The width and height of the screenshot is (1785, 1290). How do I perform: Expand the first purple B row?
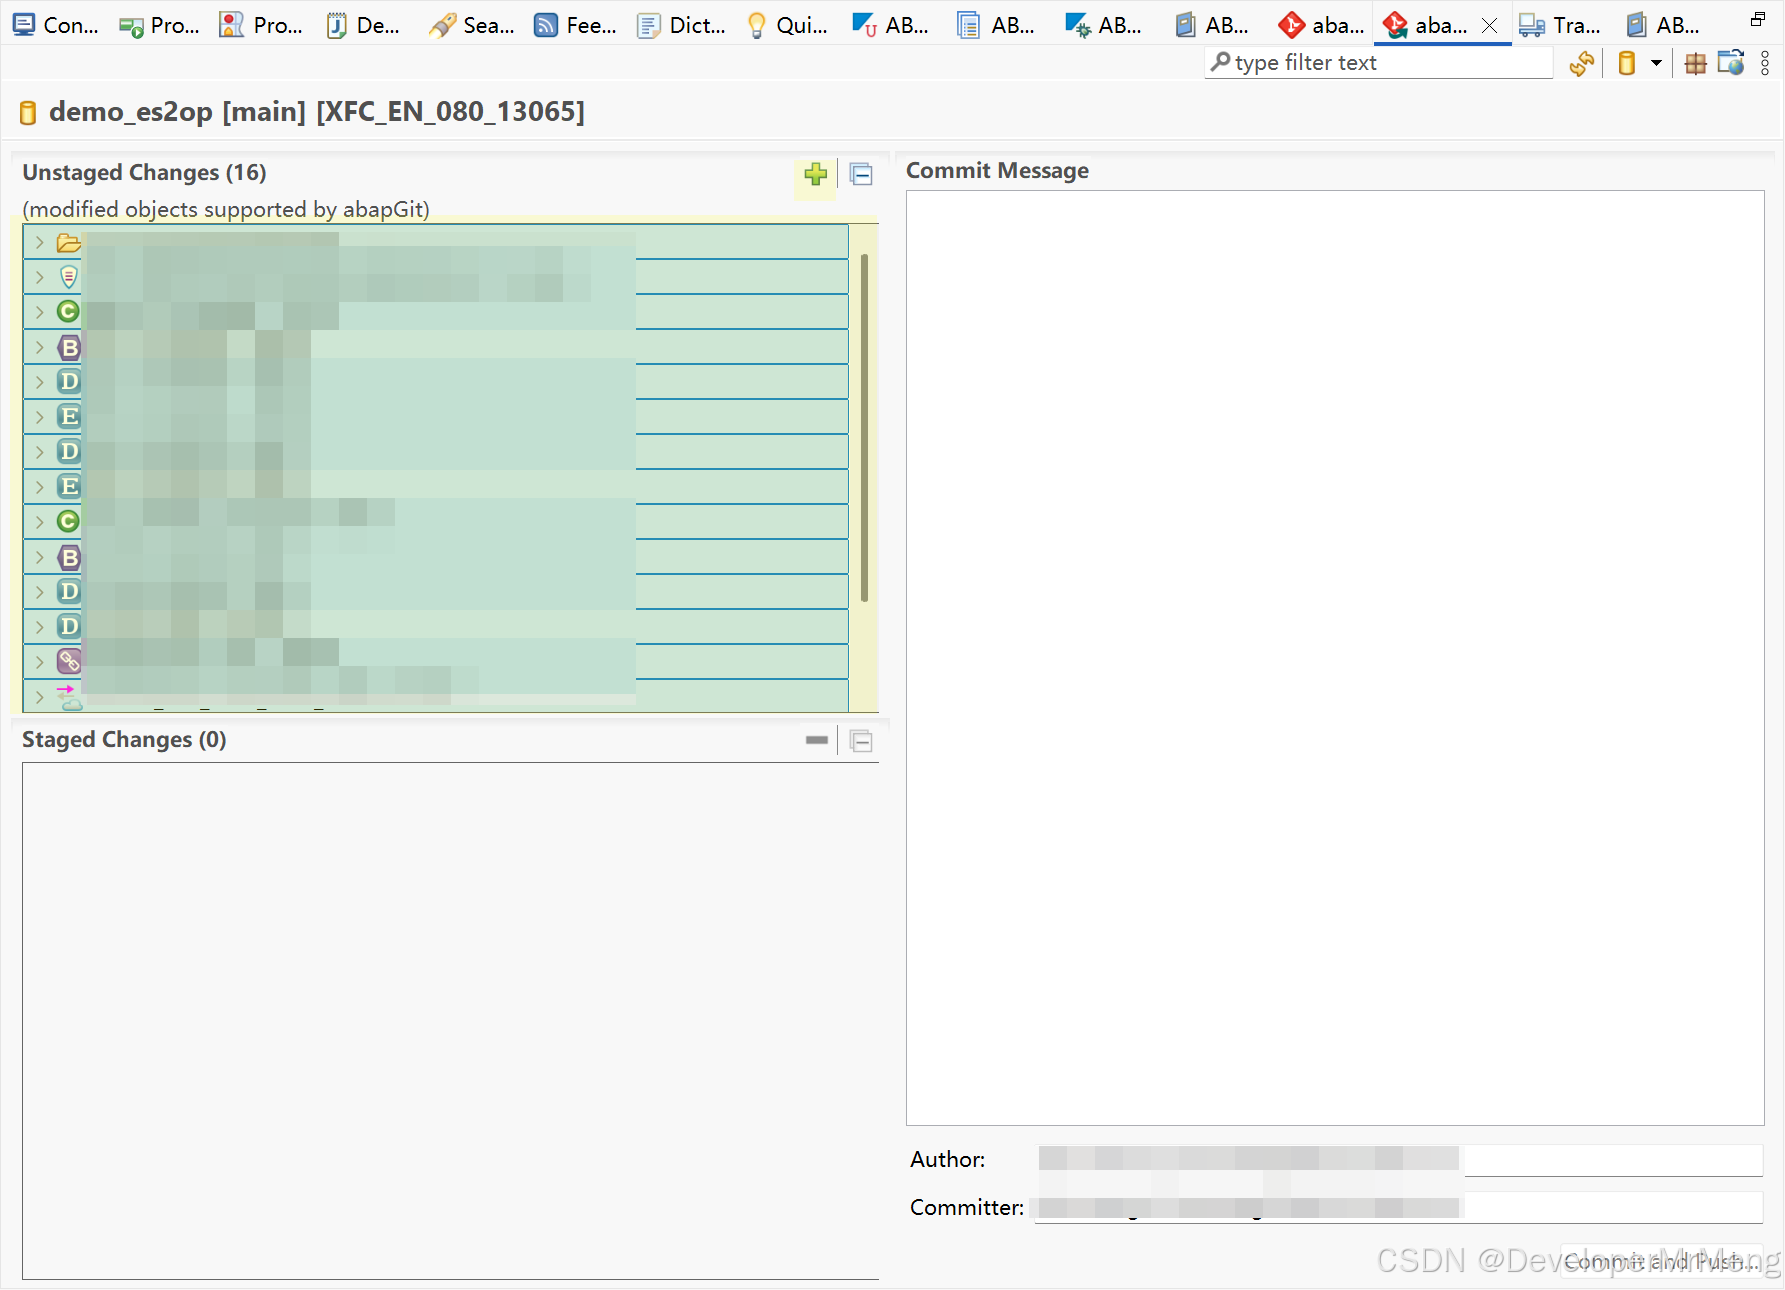(x=39, y=347)
